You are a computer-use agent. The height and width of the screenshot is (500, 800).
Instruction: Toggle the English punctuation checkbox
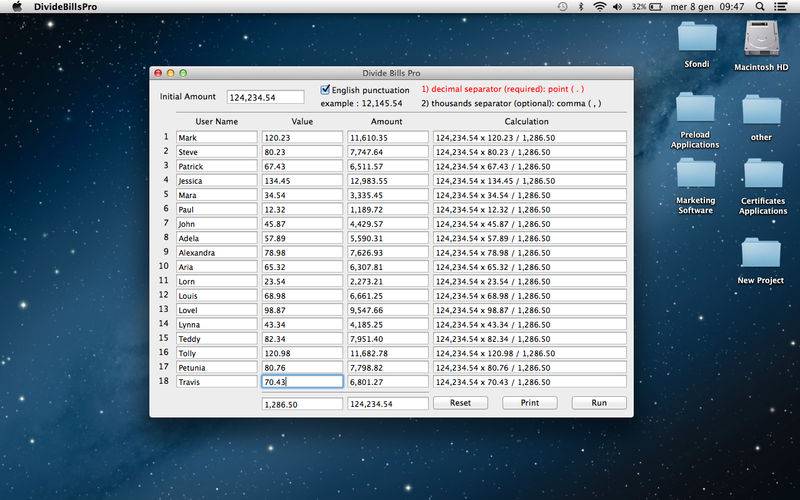[325, 90]
